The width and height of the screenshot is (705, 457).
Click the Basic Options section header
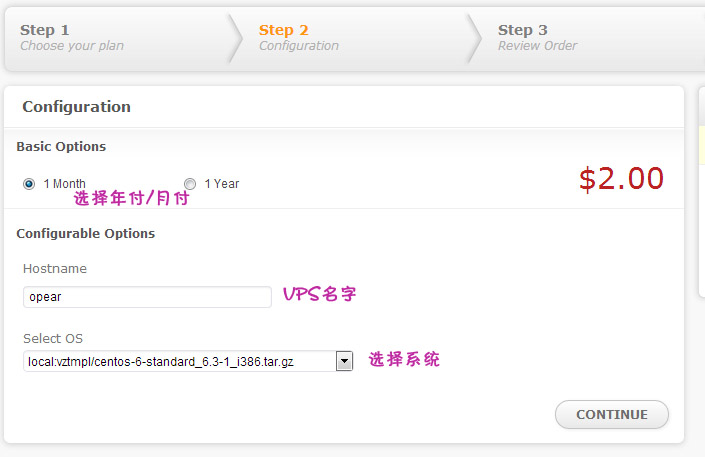tap(61, 147)
